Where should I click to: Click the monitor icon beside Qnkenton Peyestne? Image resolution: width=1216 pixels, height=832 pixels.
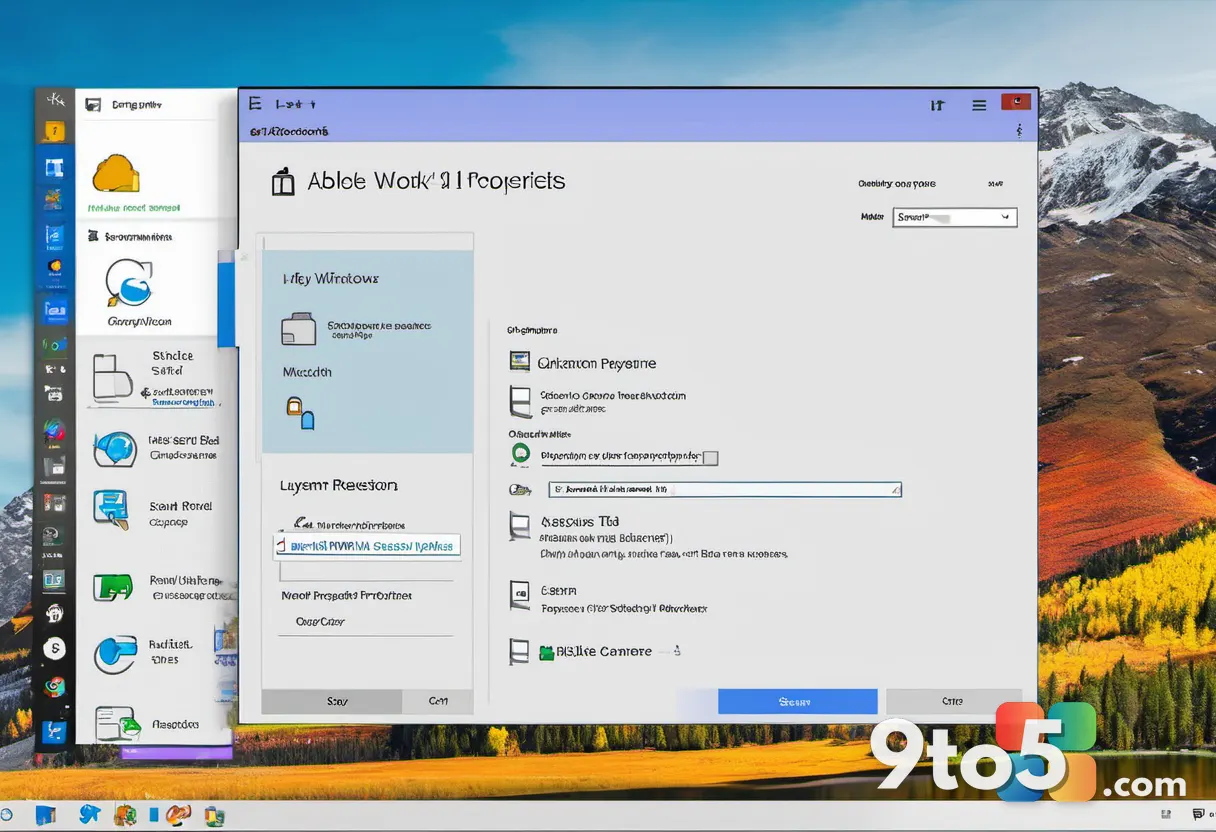click(x=519, y=362)
